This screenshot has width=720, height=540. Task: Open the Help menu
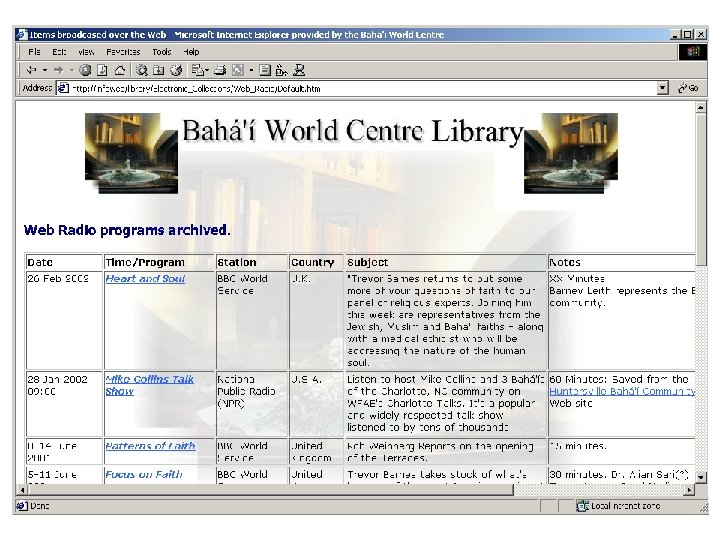tap(191, 52)
